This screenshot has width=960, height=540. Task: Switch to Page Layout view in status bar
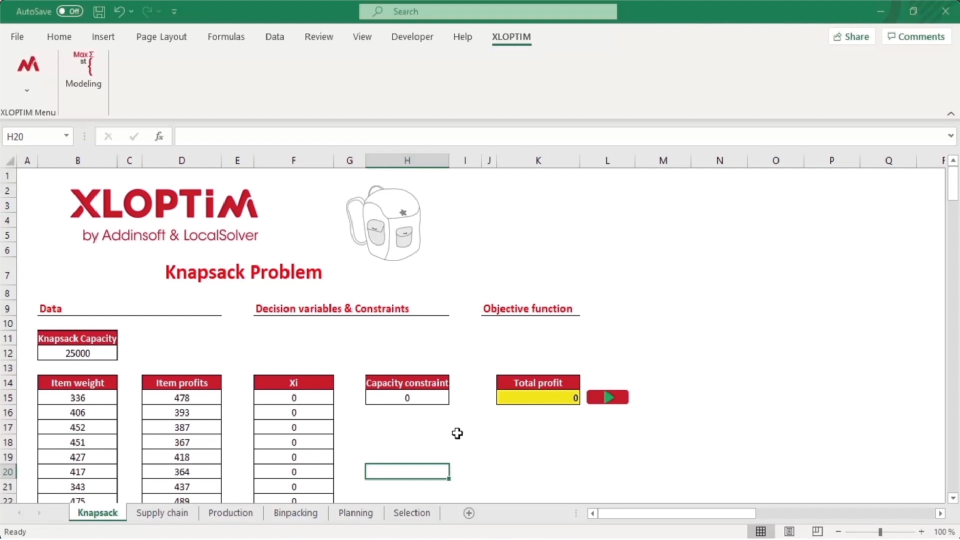[x=789, y=531]
